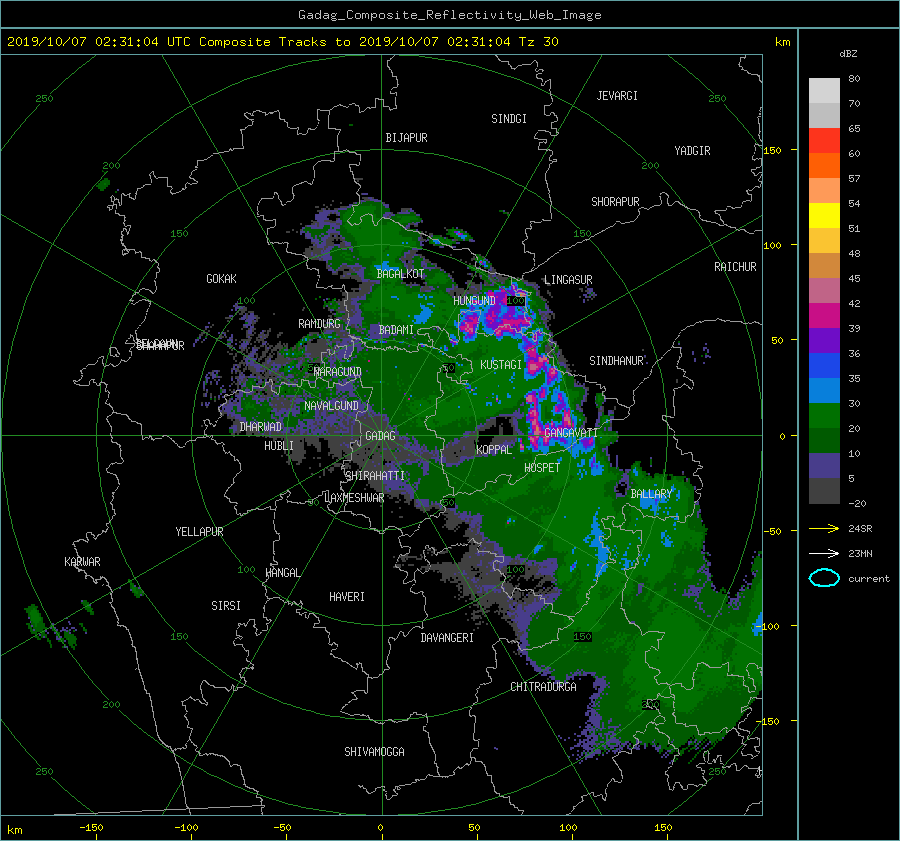Image resolution: width=900 pixels, height=841 pixels.
Task: Click the SINDHANUR city label
Action: [x=616, y=361]
